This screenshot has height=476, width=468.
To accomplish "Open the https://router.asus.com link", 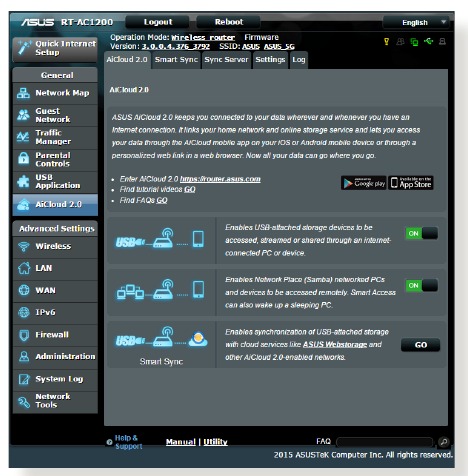I will [220, 179].
